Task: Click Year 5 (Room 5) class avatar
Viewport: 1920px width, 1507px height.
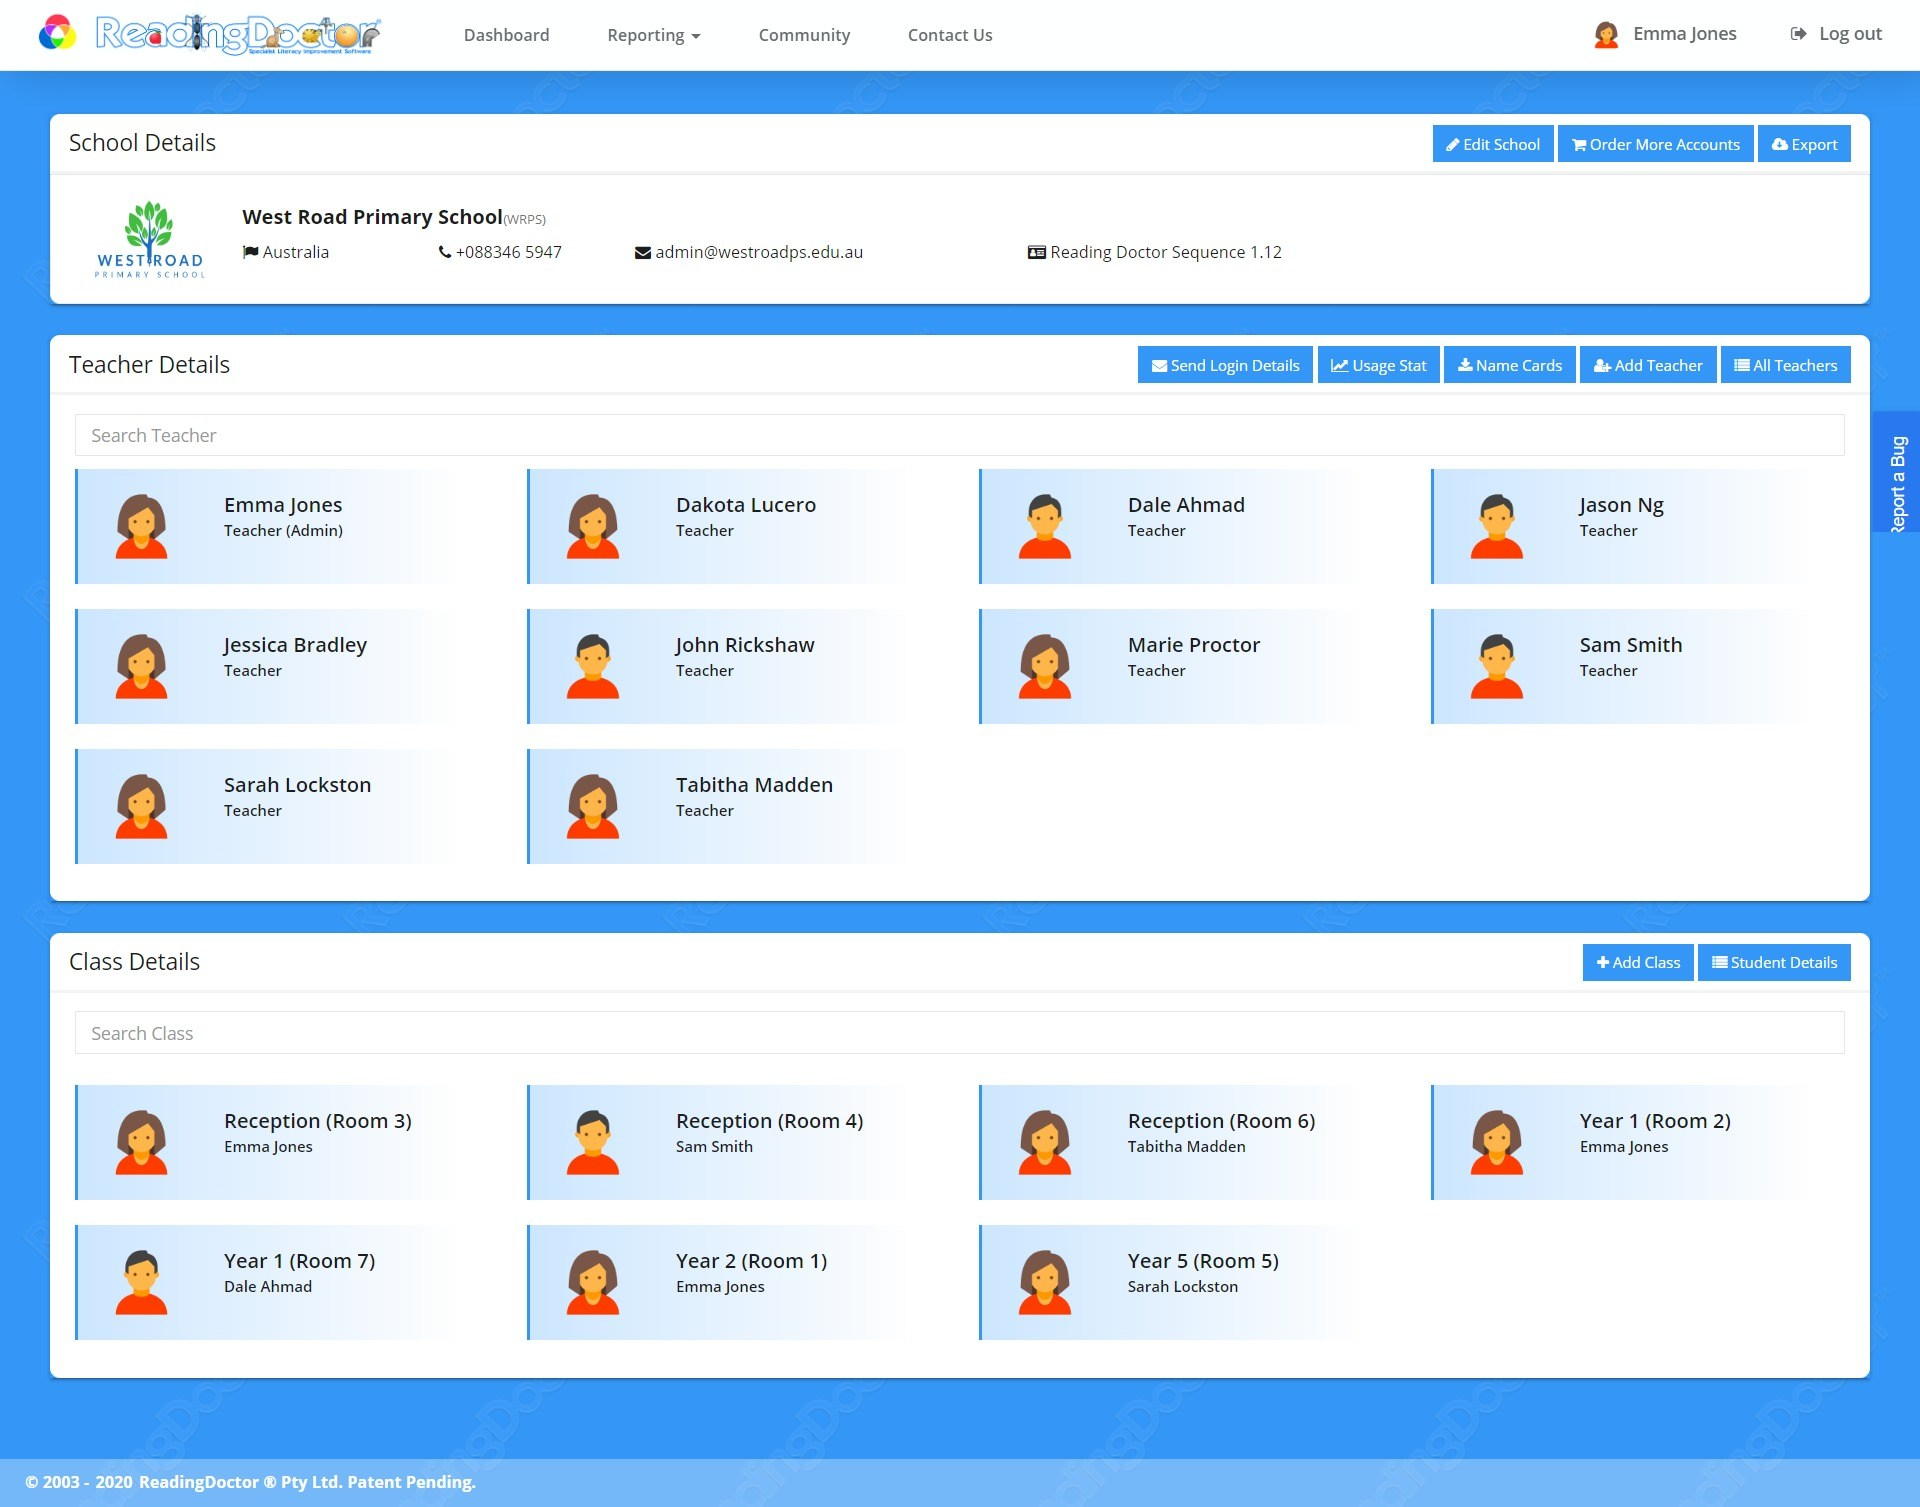Action: 1045,1282
